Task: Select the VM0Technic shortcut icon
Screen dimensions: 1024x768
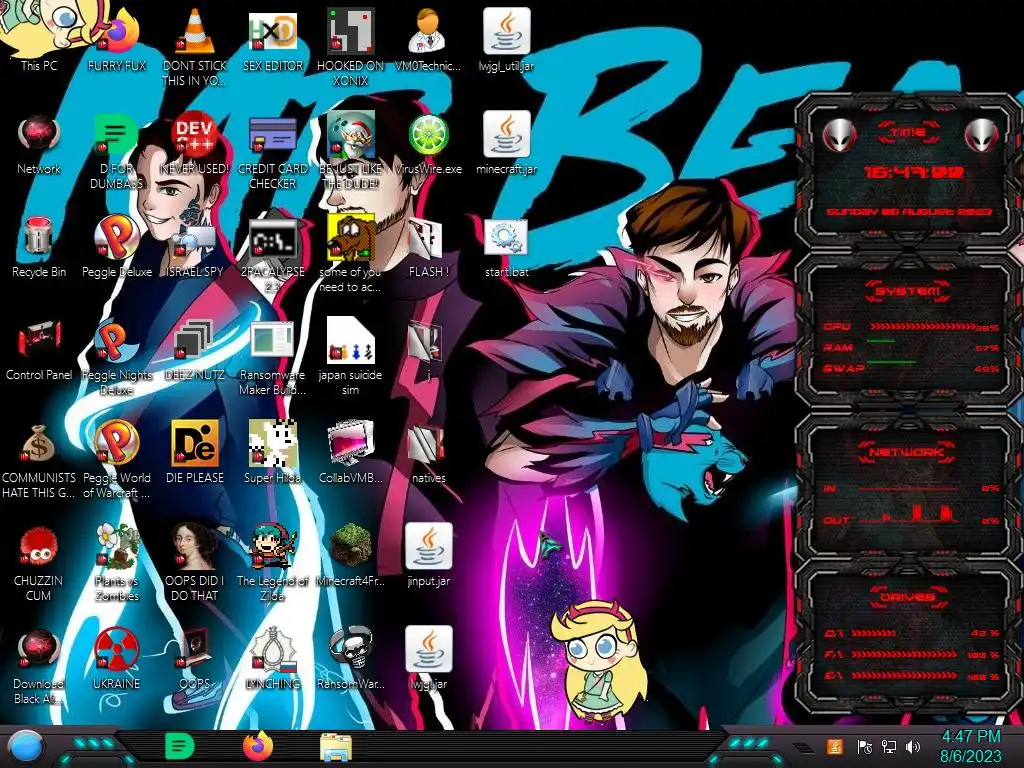Action: click(428, 31)
